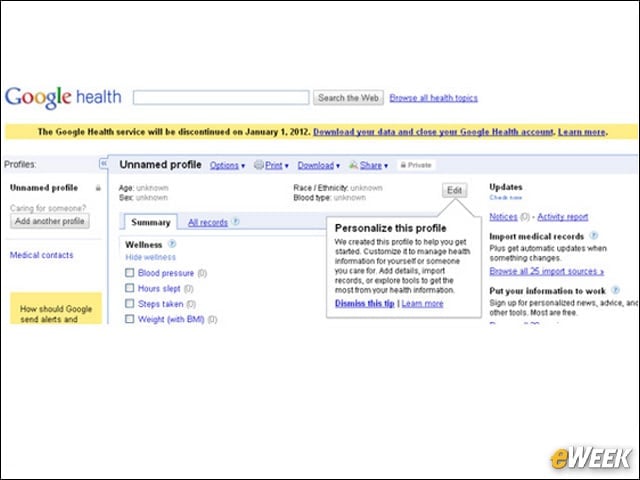This screenshot has height=480, width=640.
Task: Open Hours slept link
Action: (x=159, y=289)
